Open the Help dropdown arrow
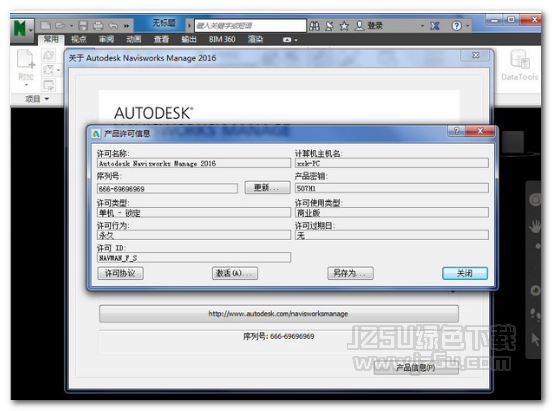The height and width of the screenshot is (411, 552). pos(468,26)
